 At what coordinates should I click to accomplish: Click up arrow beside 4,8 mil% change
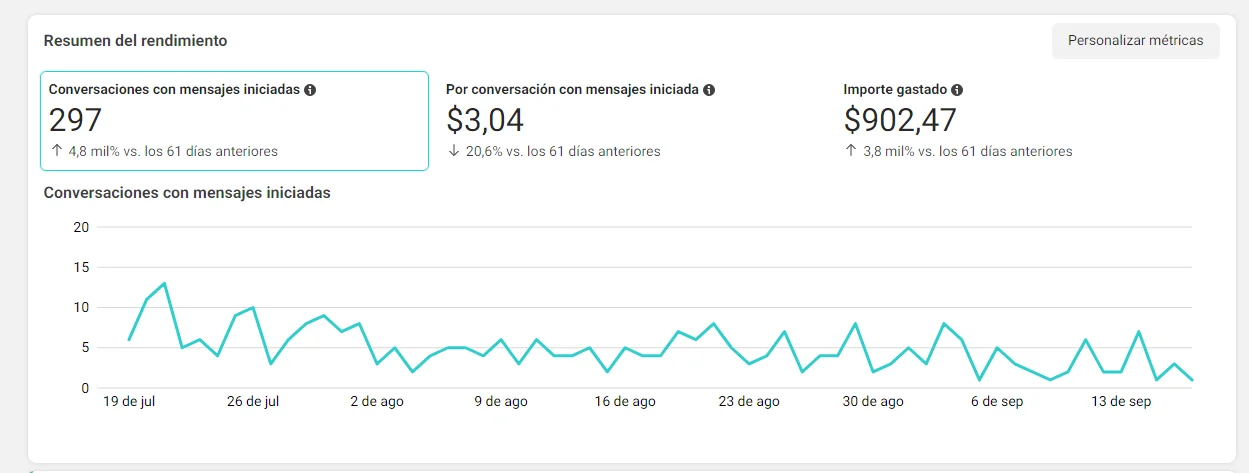click(x=56, y=151)
